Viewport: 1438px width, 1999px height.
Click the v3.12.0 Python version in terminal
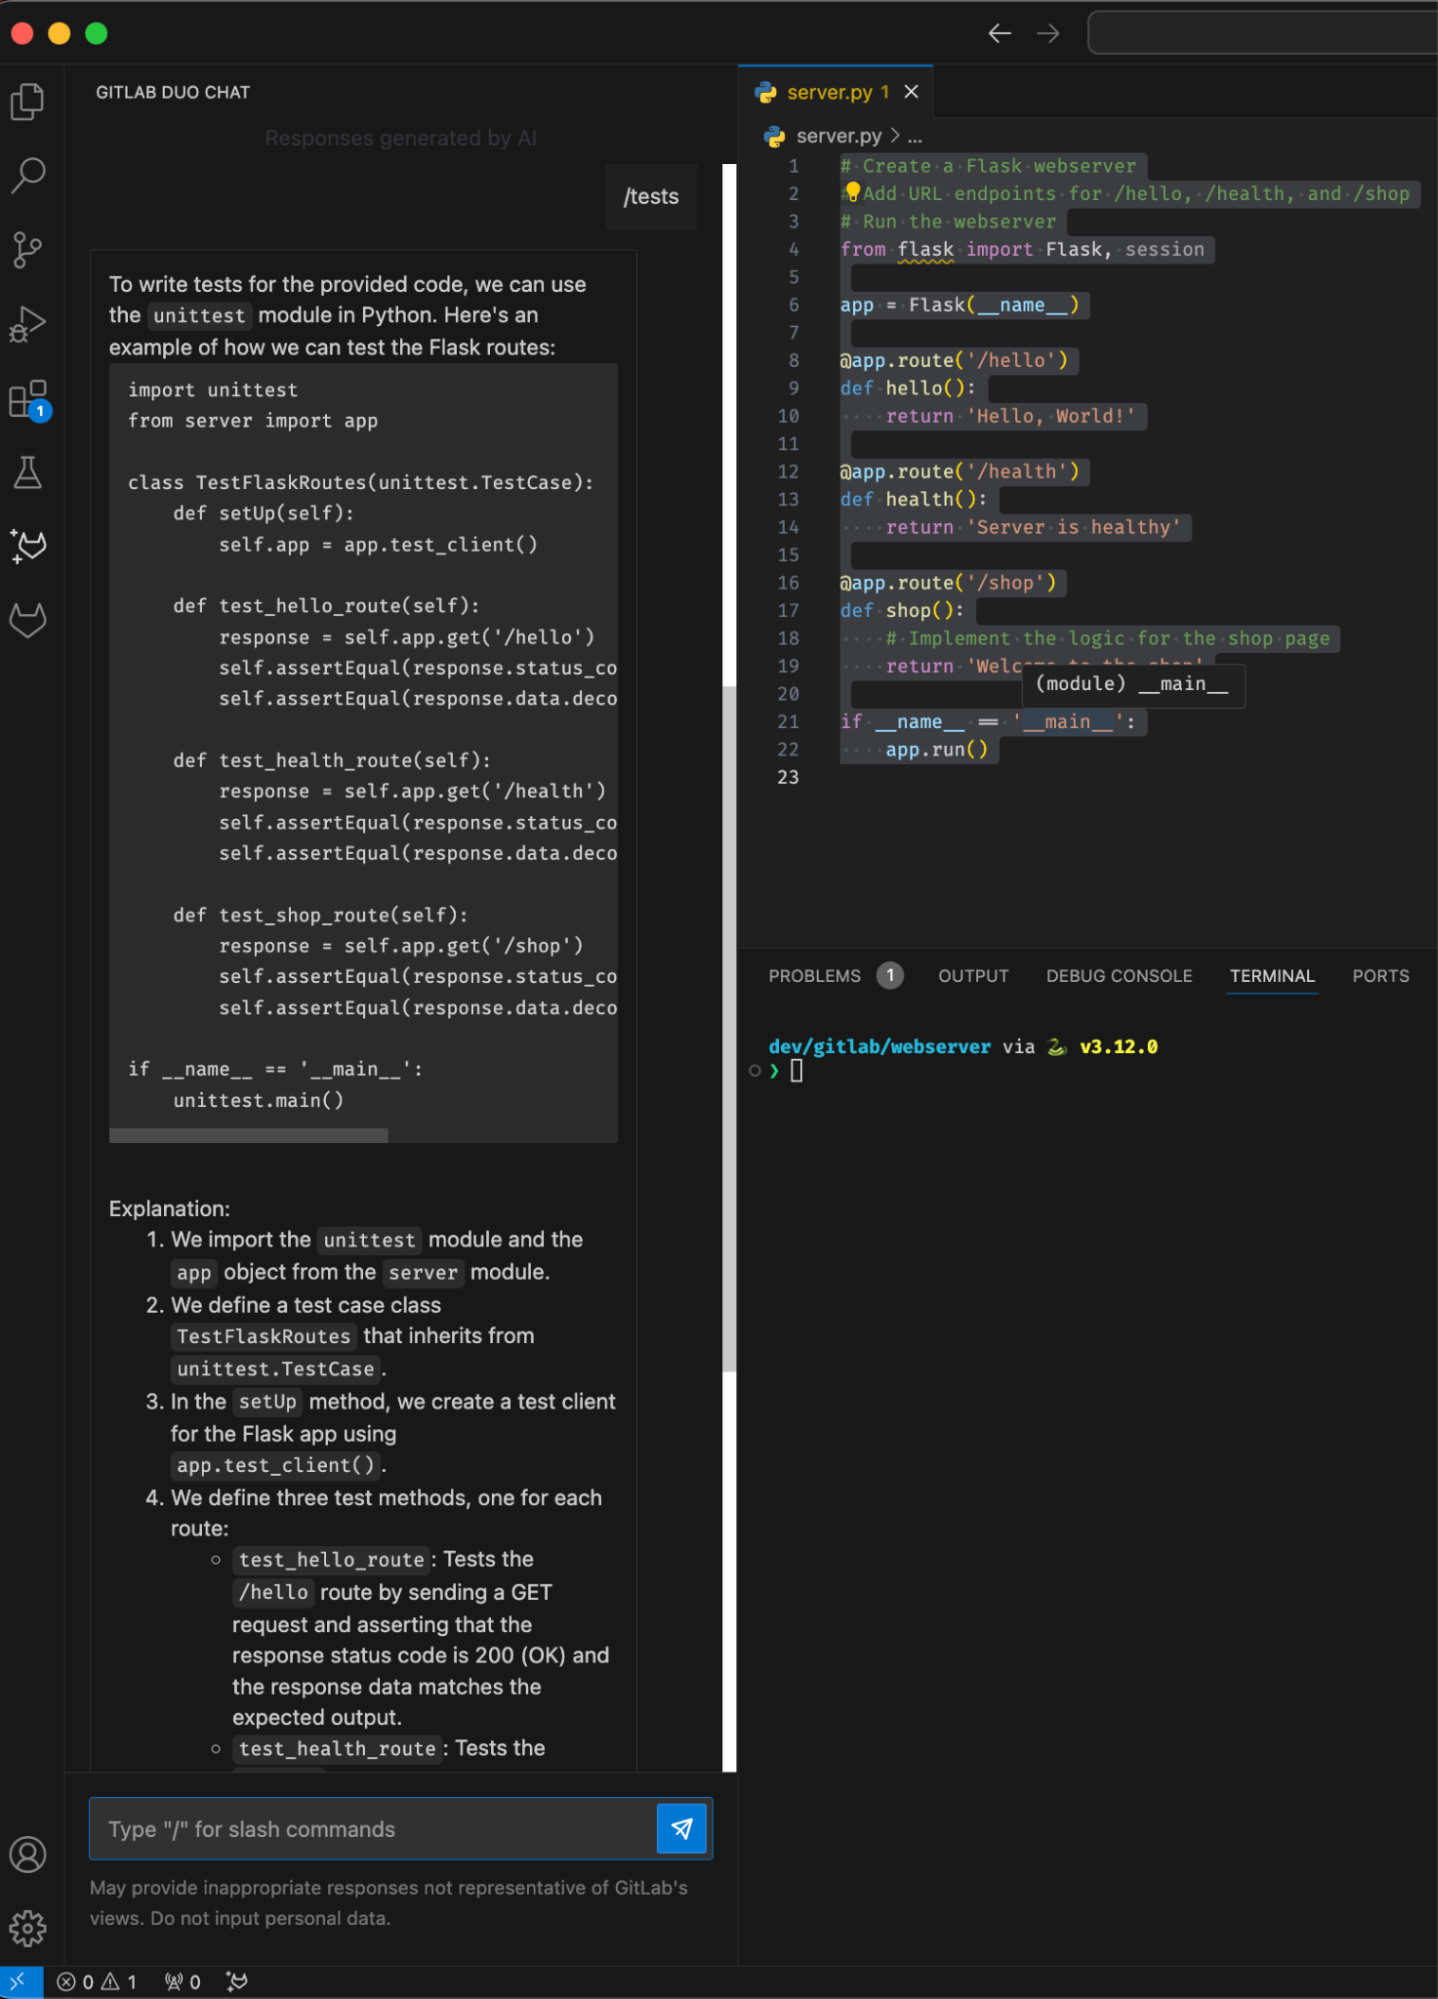(1118, 1047)
